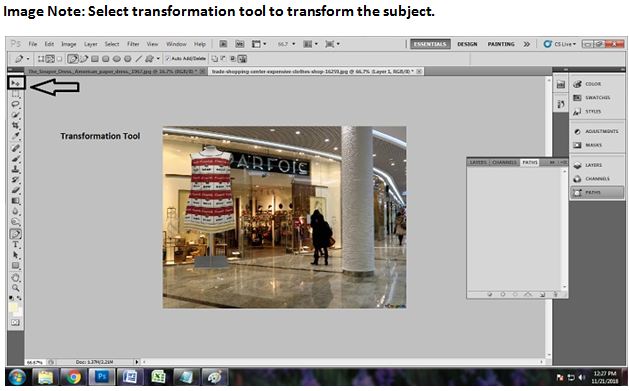Screen dimensions: 629x391
Task: Select the Dodge tool
Action: tap(15, 221)
